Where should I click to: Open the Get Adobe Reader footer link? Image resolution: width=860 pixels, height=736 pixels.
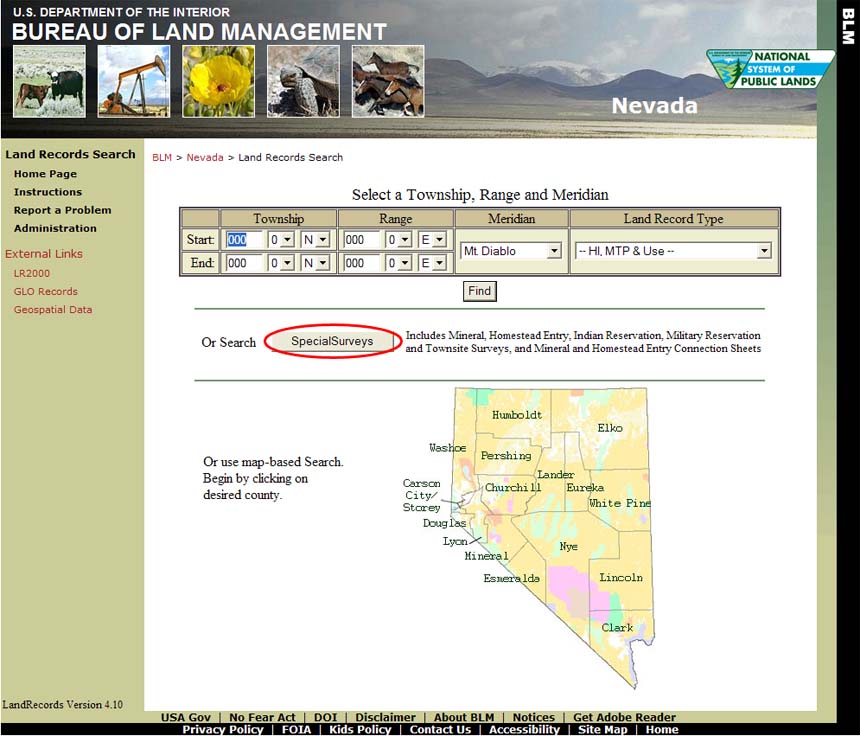click(x=625, y=717)
